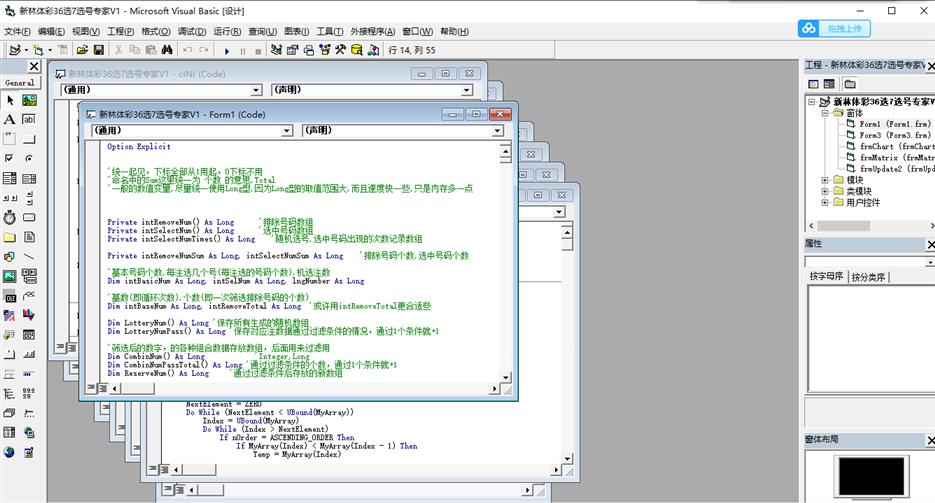935x503 pixels.
Task: Open the 调试(D) menu
Action: (192, 32)
